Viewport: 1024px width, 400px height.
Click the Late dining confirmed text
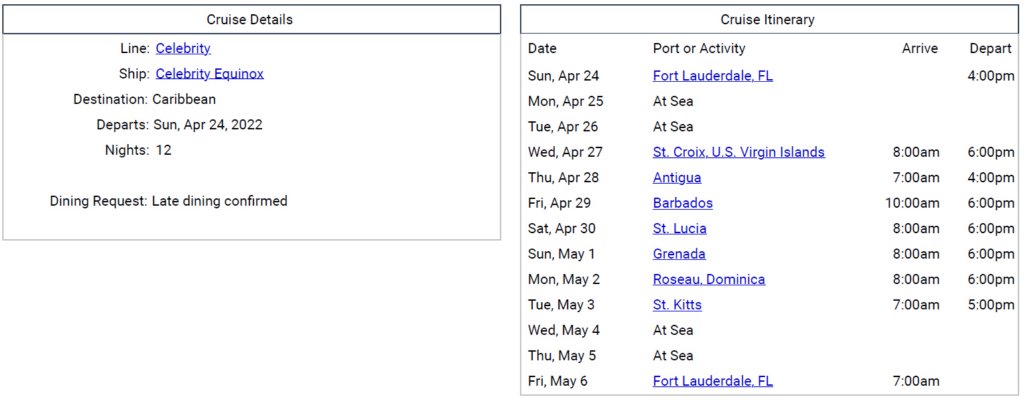[x=219, y=201]
